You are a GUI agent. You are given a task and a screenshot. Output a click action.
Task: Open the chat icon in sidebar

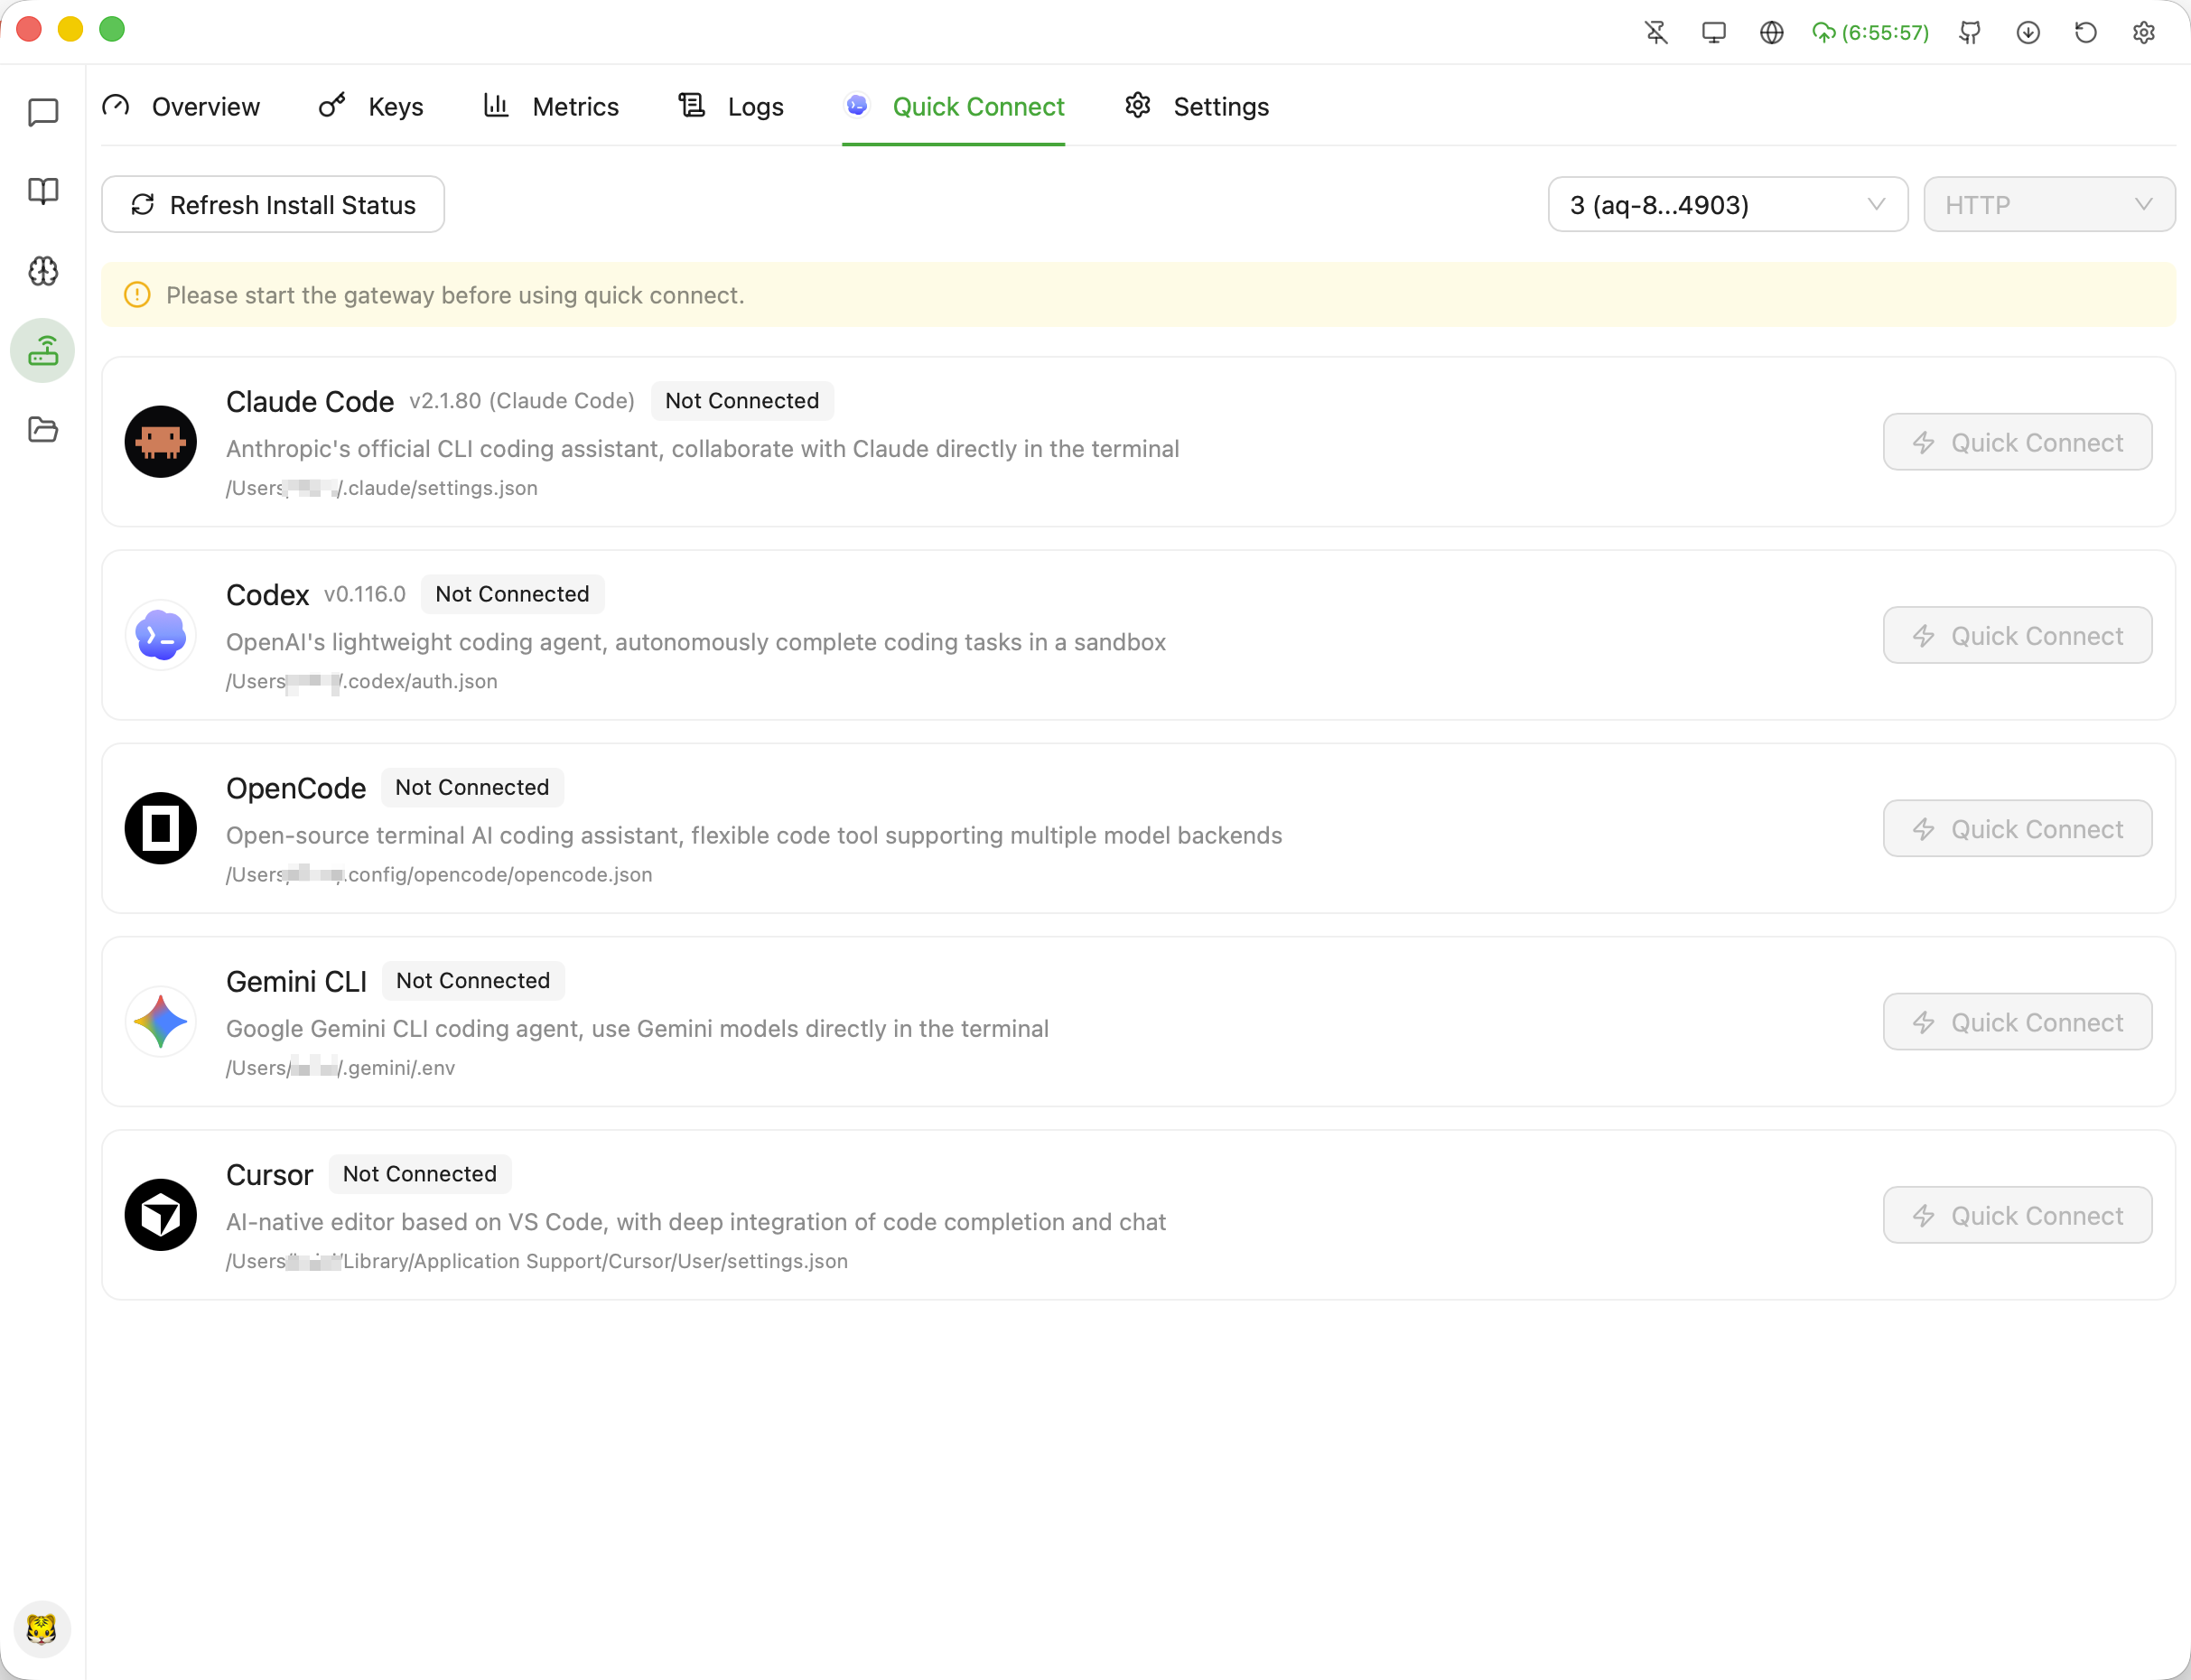point(43,112)
